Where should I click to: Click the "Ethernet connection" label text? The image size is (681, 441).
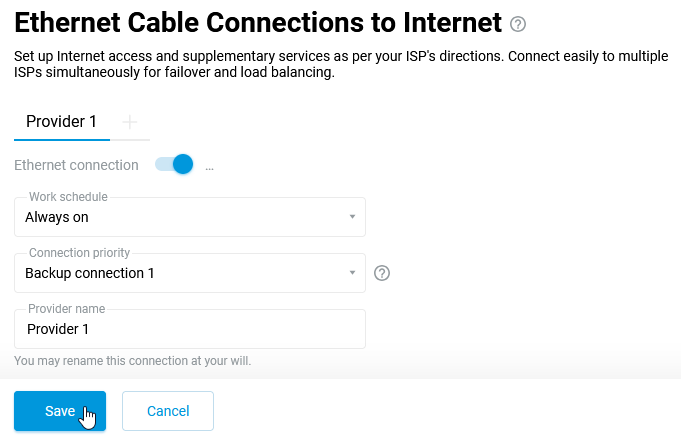[76, 165]
